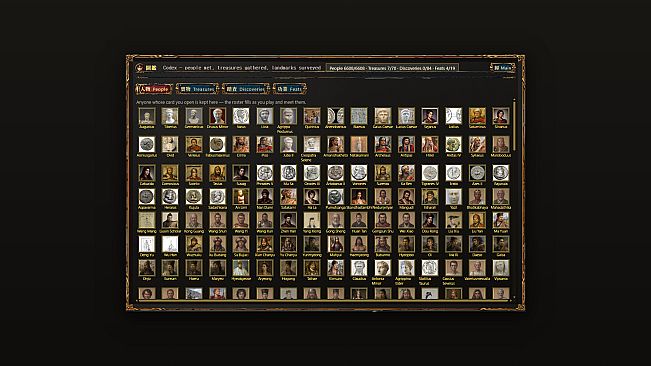Open the Cleopatra Selene portrait card
Screen dimensions: 651x366
coord(312,144)
